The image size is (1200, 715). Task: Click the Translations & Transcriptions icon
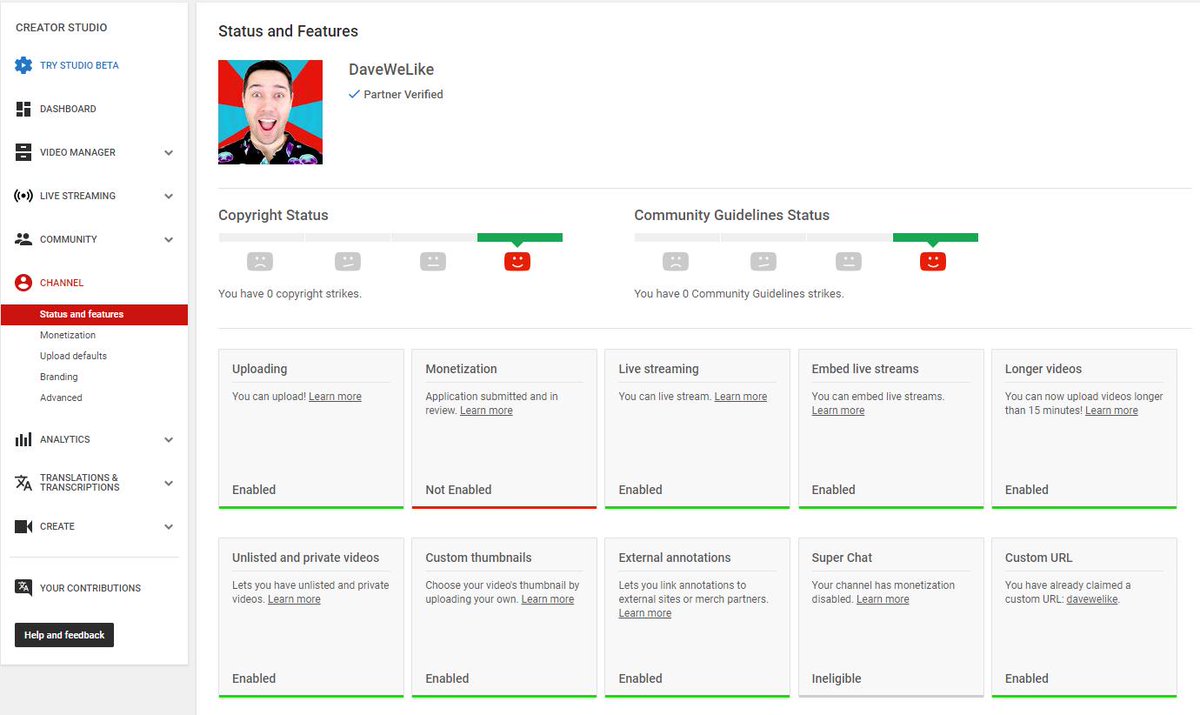click(x=23, y=483)
